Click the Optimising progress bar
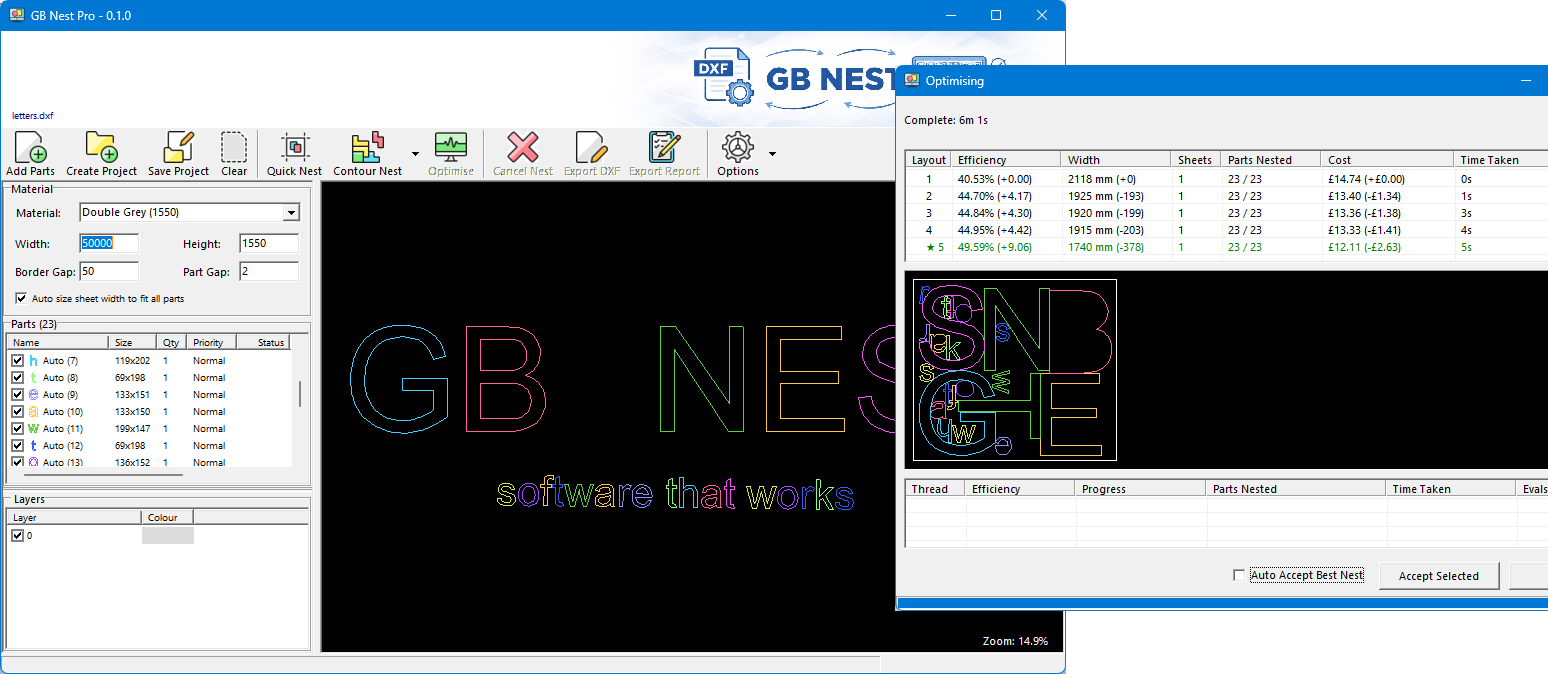The height and width of the screenshot is (678, 1548). point(1223,603)
